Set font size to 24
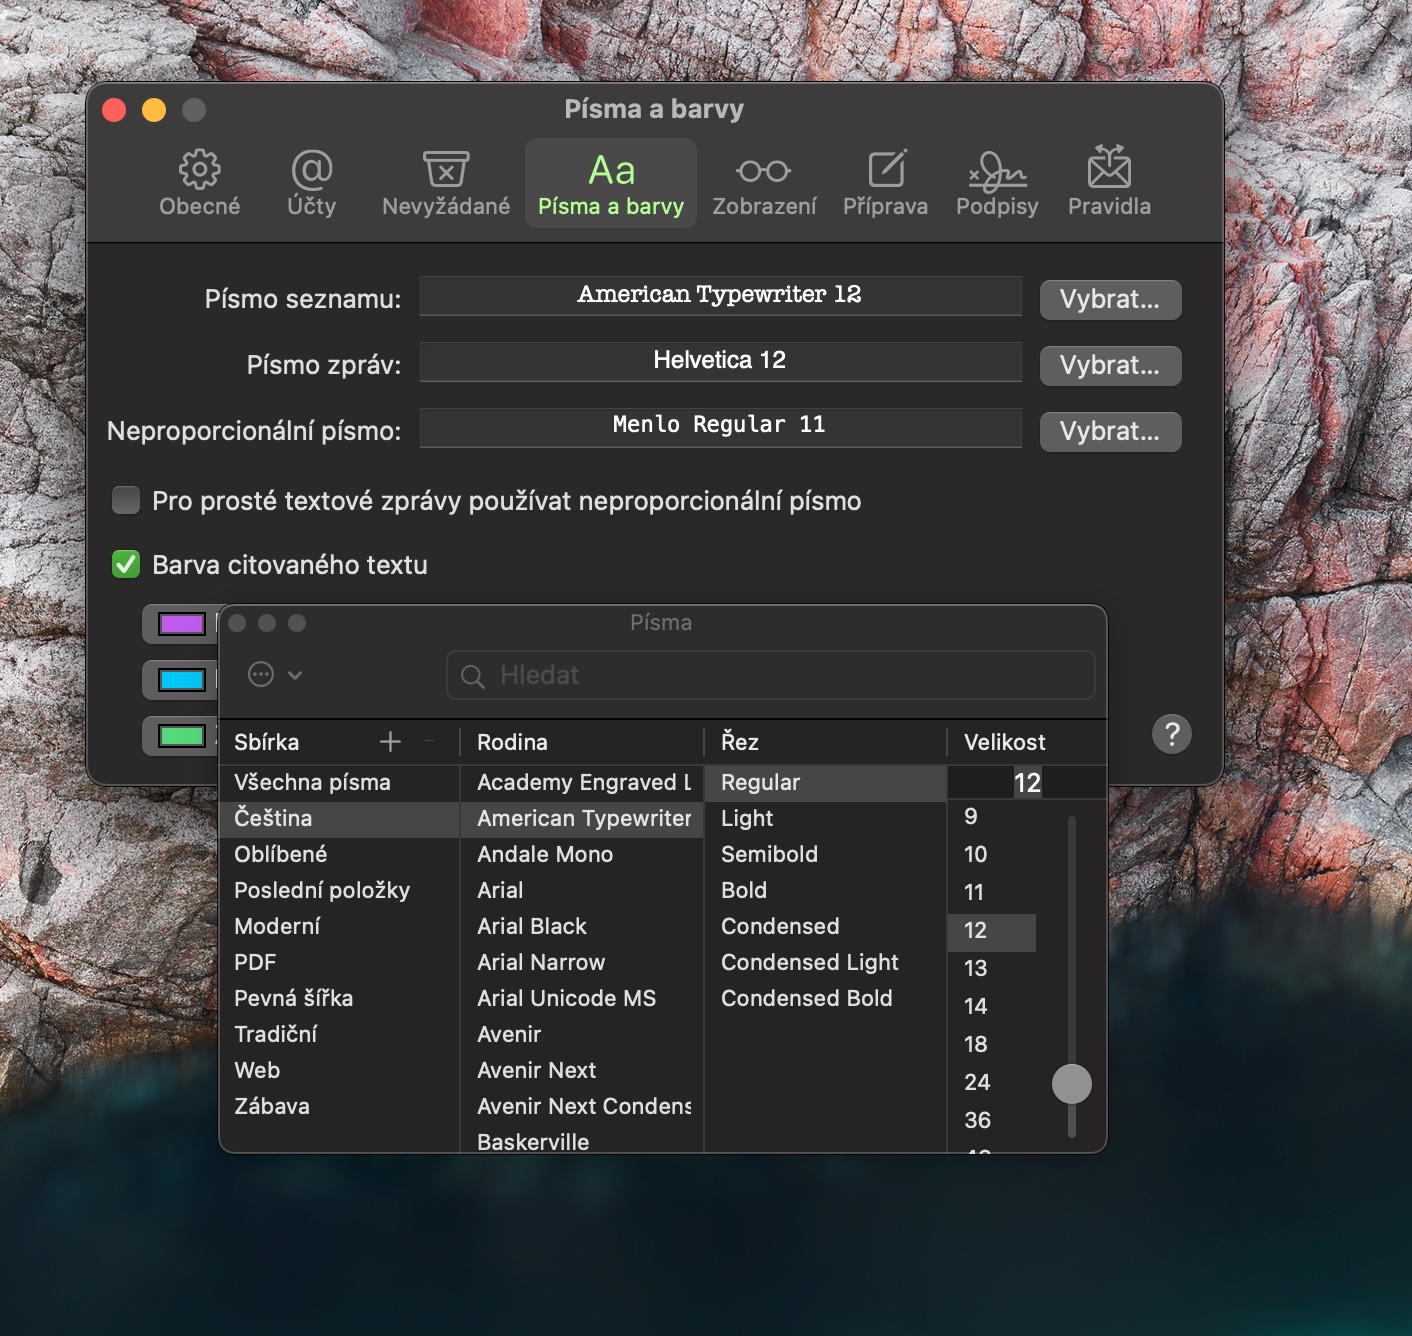Image resolution: width=1412 pixels, height=1336 pixels. click(992, 1082)
